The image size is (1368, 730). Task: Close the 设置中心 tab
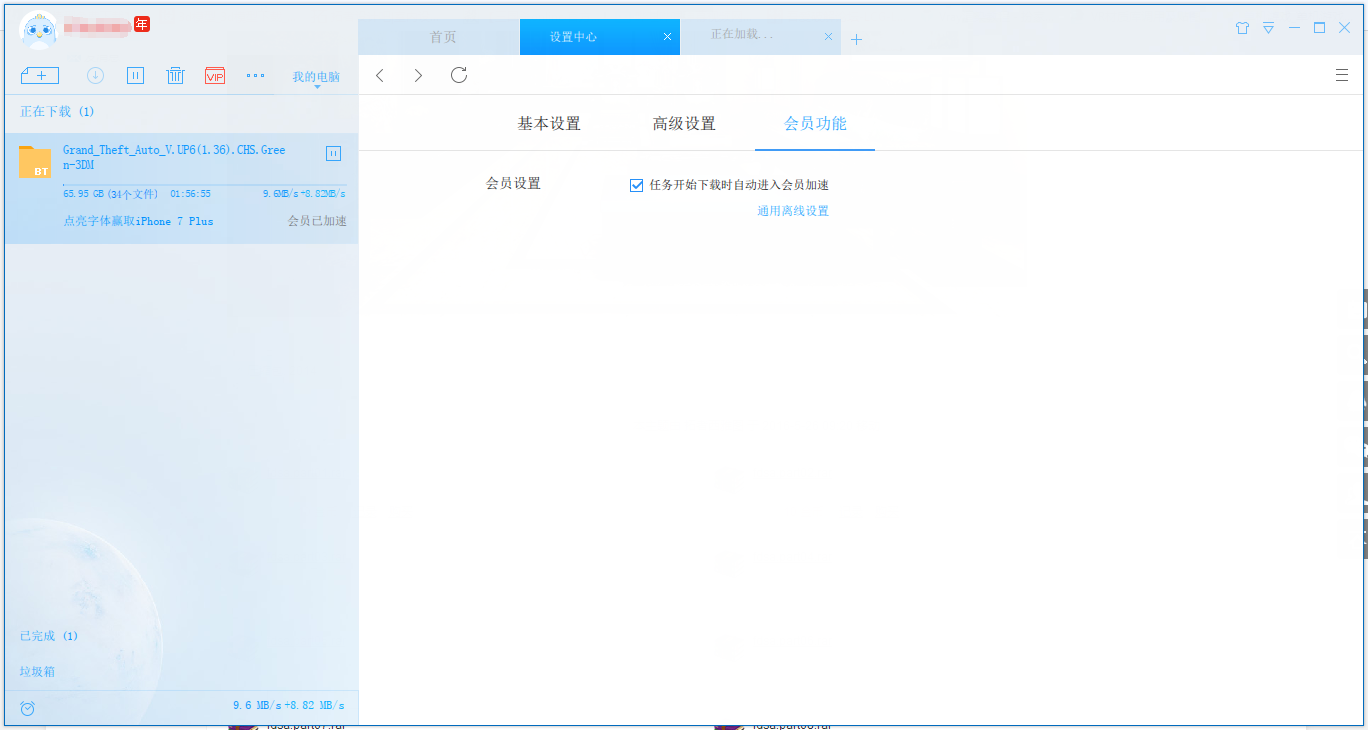(667, 37)
